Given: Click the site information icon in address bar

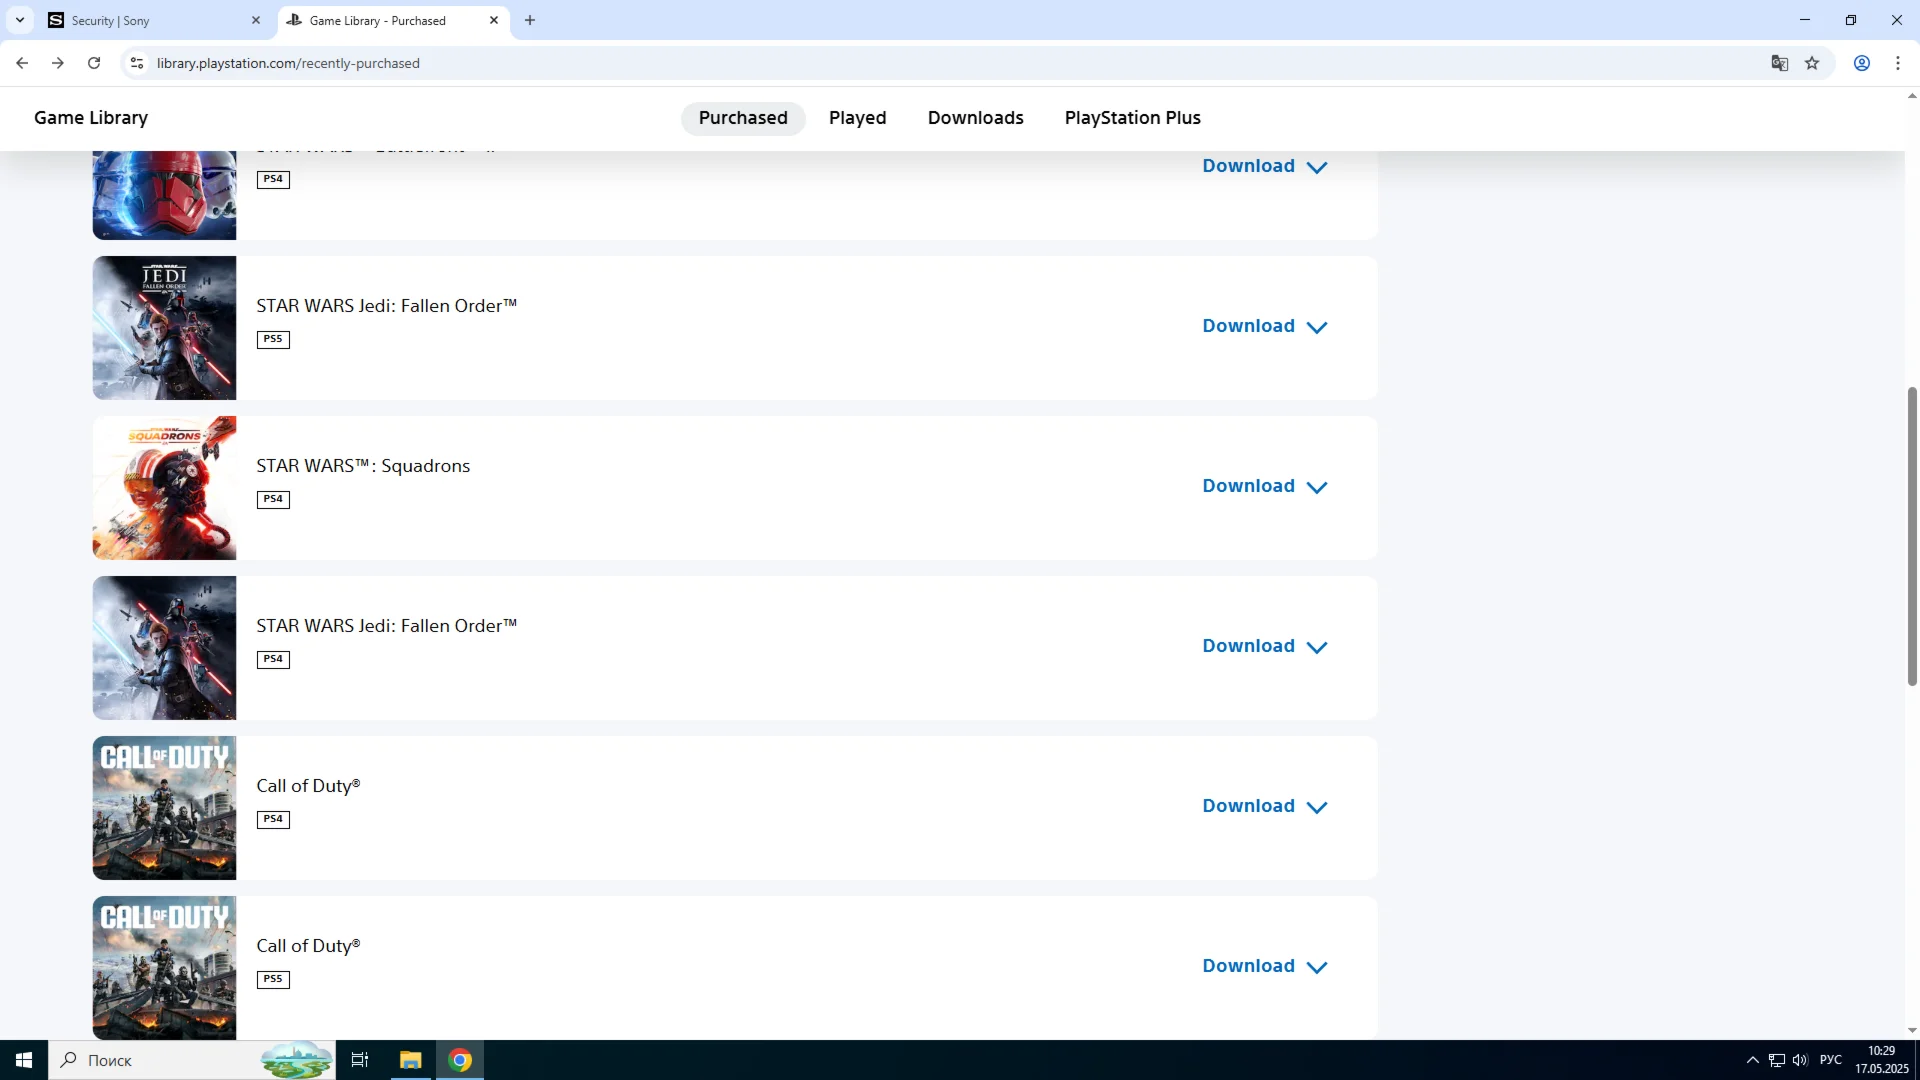Looking at the screenshot, I should point(137,63).
